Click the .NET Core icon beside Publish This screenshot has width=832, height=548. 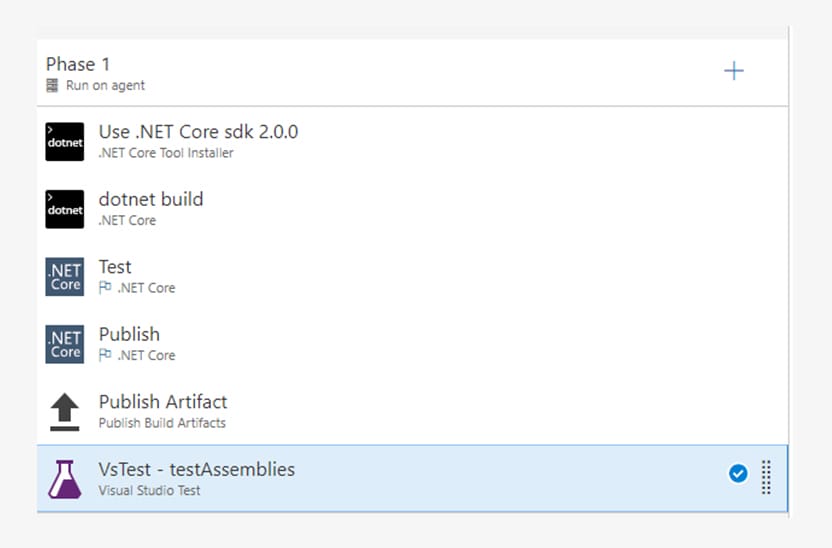pos(65,344)
